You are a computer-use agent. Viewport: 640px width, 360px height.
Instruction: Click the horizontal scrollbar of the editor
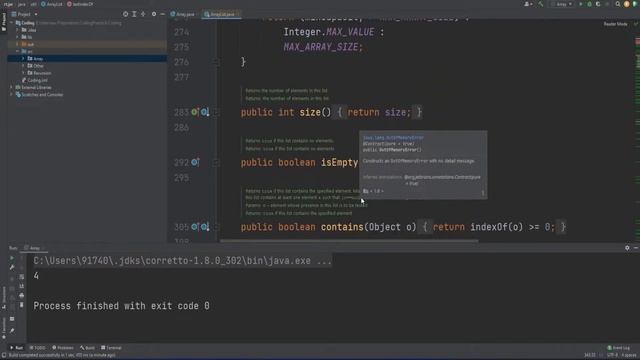pos(349,241)
